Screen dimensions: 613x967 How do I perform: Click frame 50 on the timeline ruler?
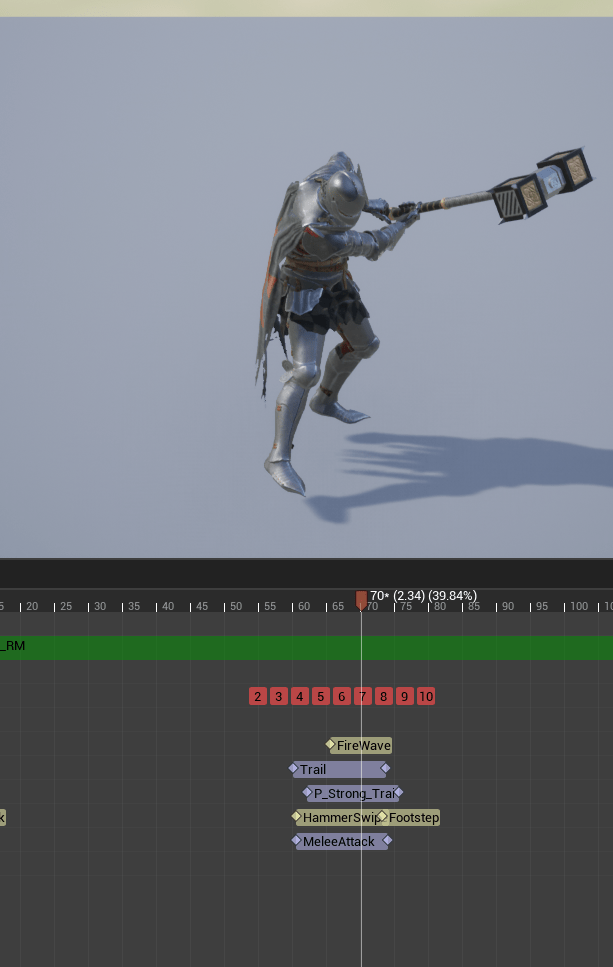[x=236, y=606]
